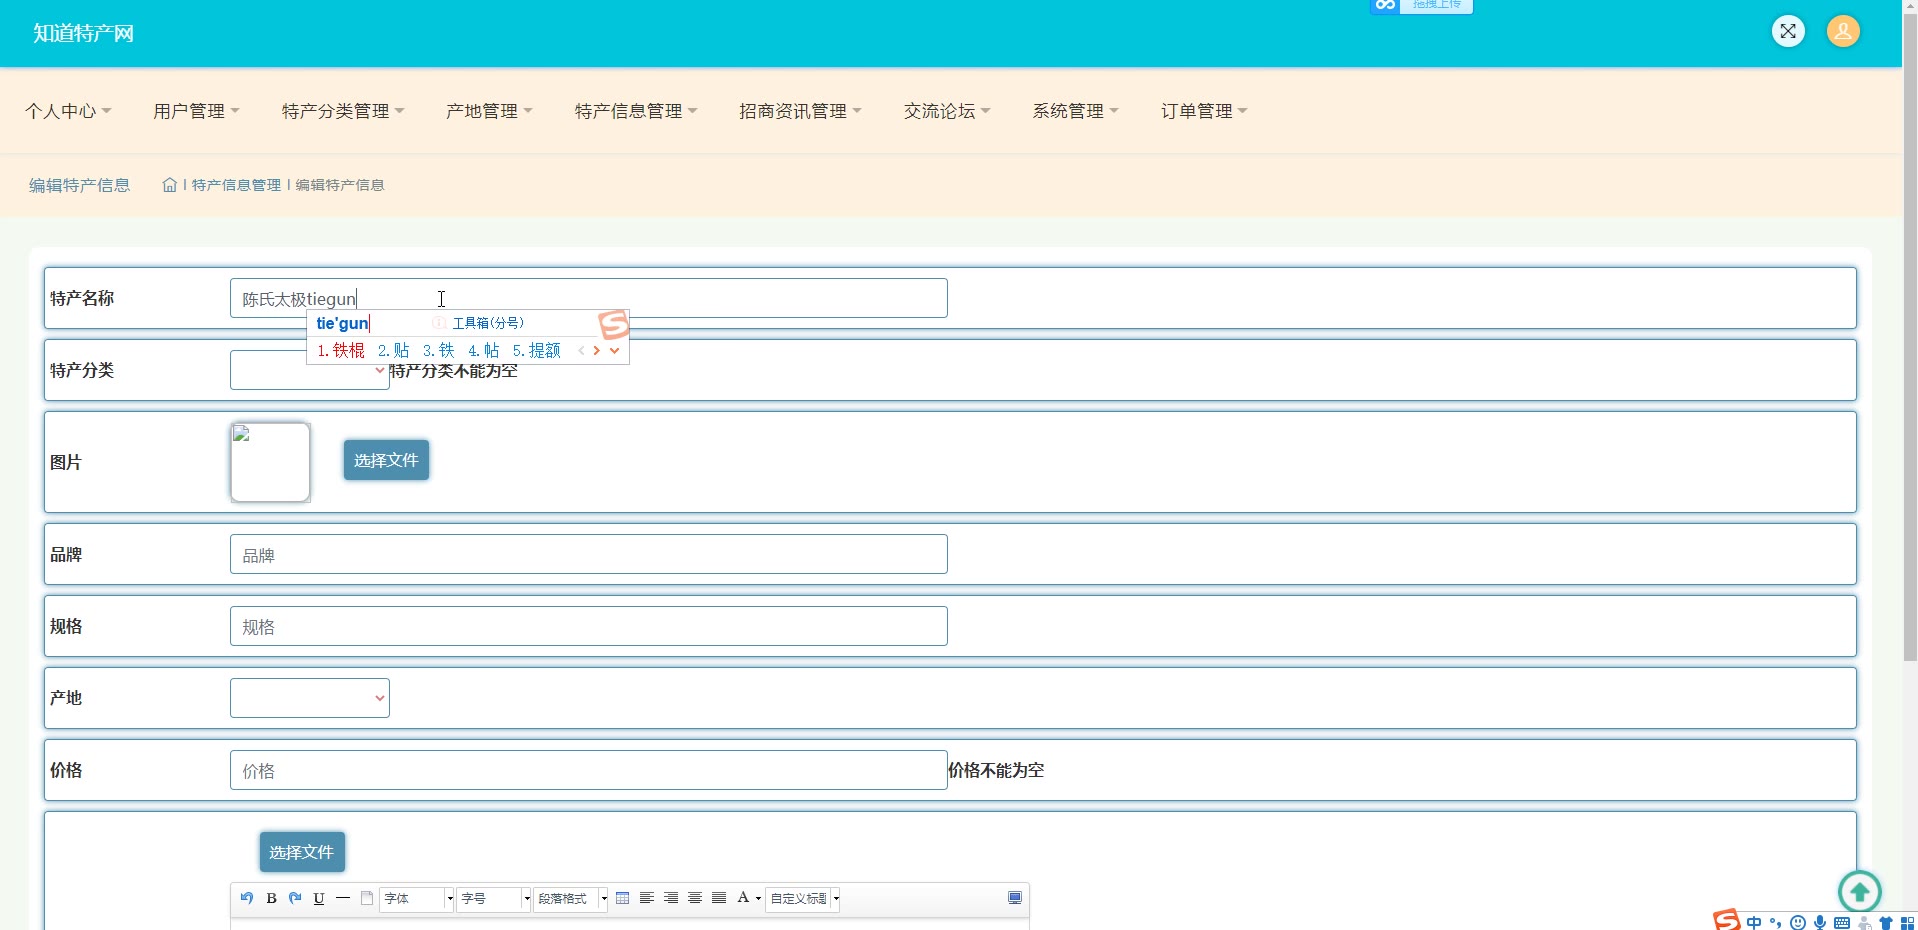Image resolution: width=1918 pixels, height=930 pixels.
Task: Open the 特产信息管理 menu
Action: tap(635, 111)
